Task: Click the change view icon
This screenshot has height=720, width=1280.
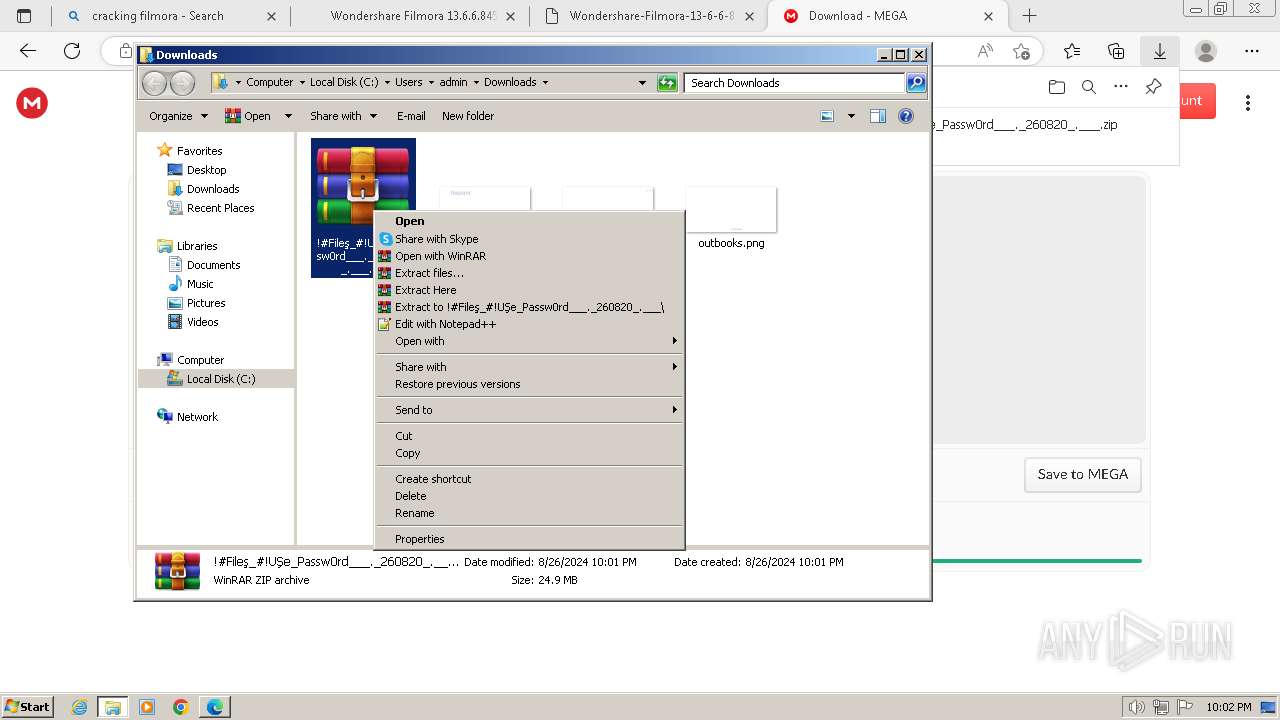Action: coord(827,116)
